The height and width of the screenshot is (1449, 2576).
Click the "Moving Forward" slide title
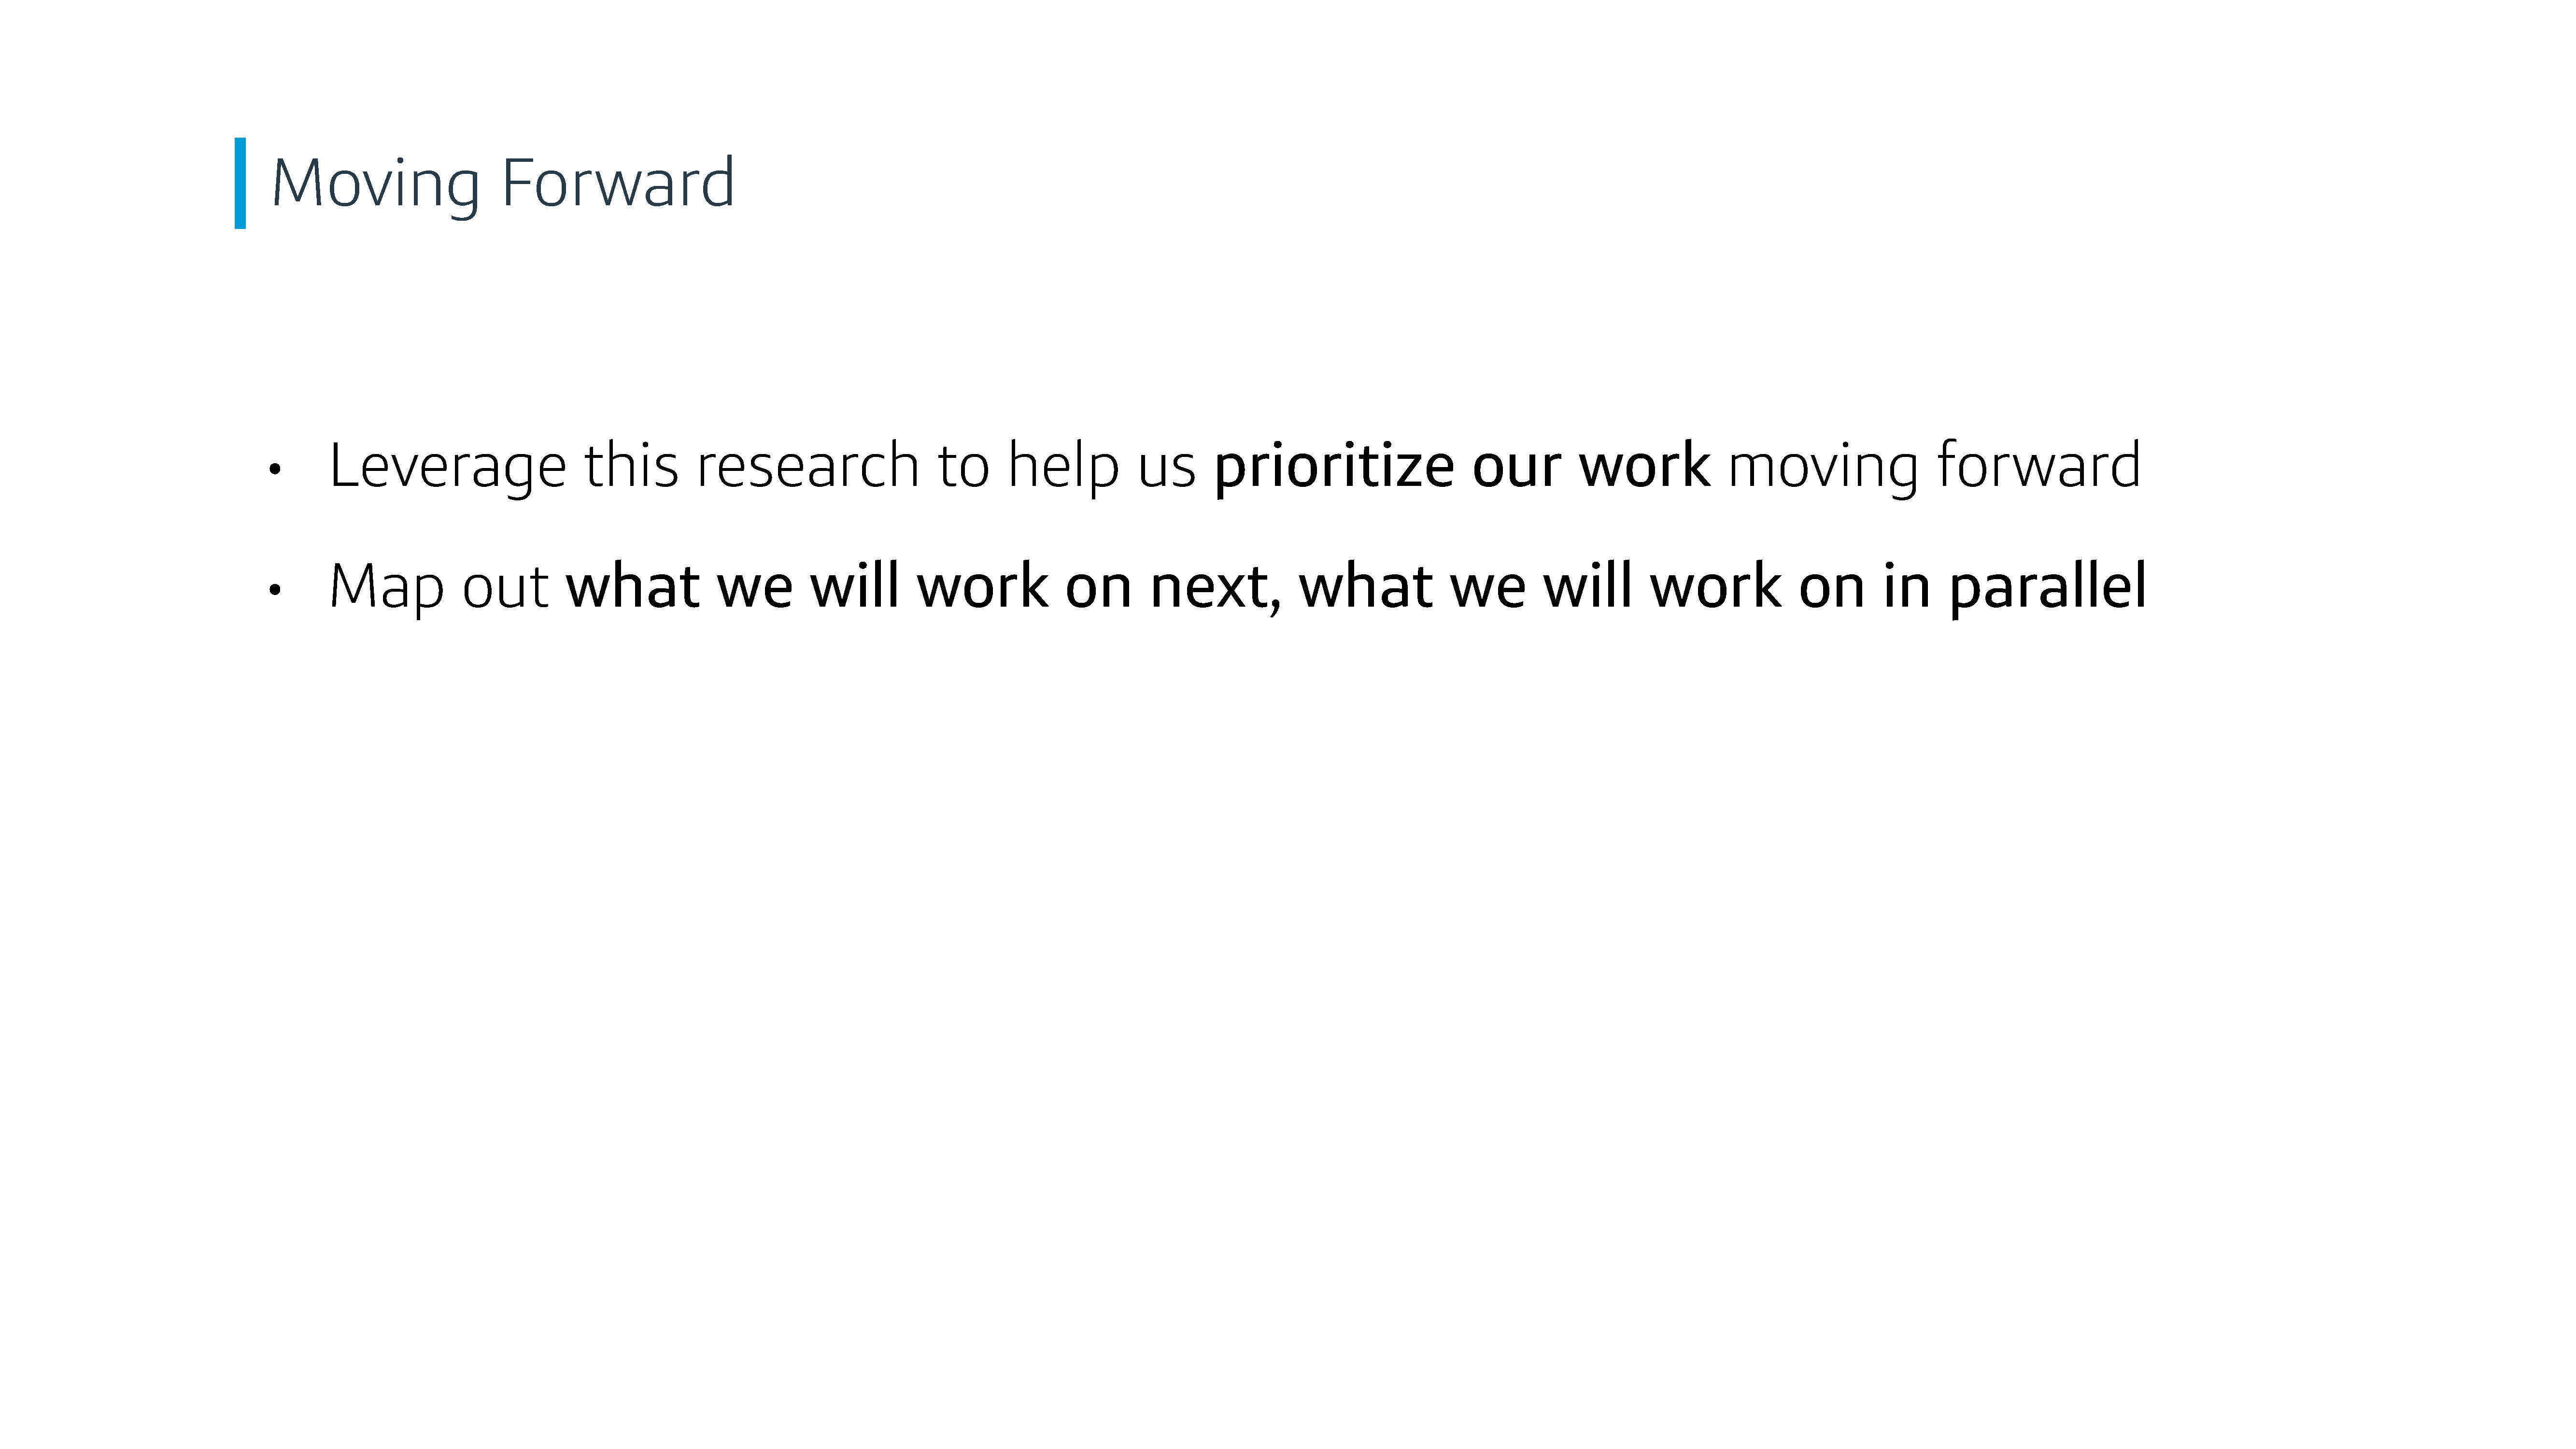click(503, 185)
